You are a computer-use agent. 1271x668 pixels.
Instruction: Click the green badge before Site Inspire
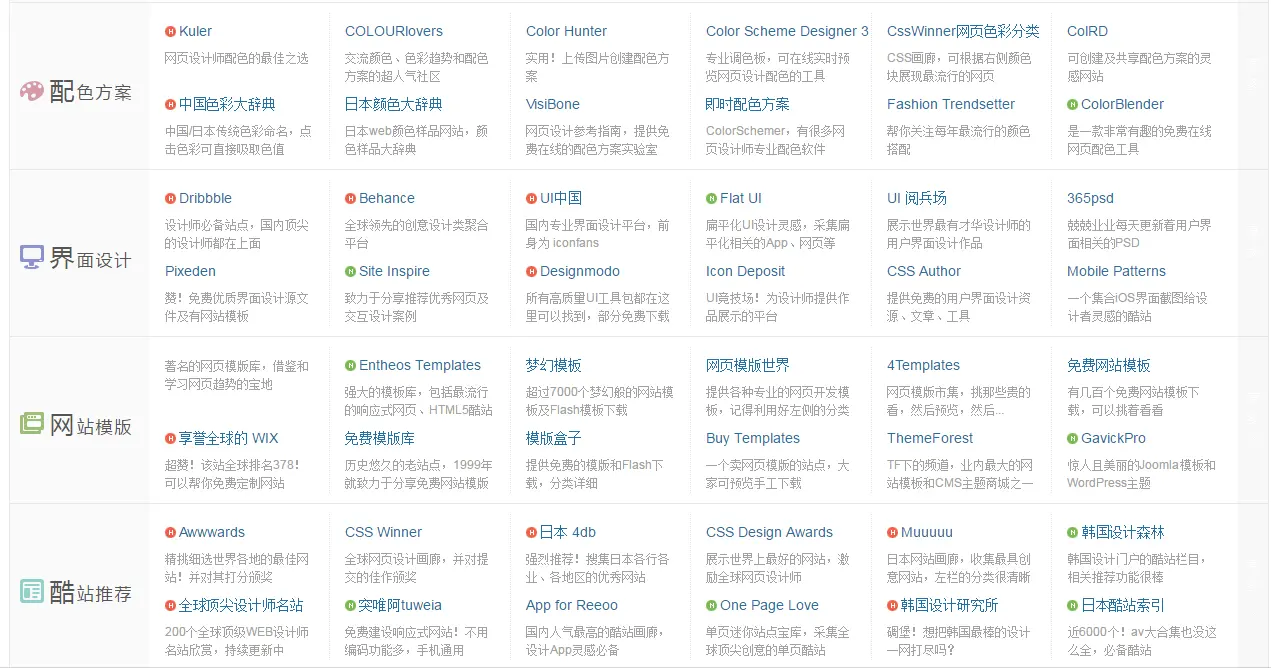click(x=350, y=271)
